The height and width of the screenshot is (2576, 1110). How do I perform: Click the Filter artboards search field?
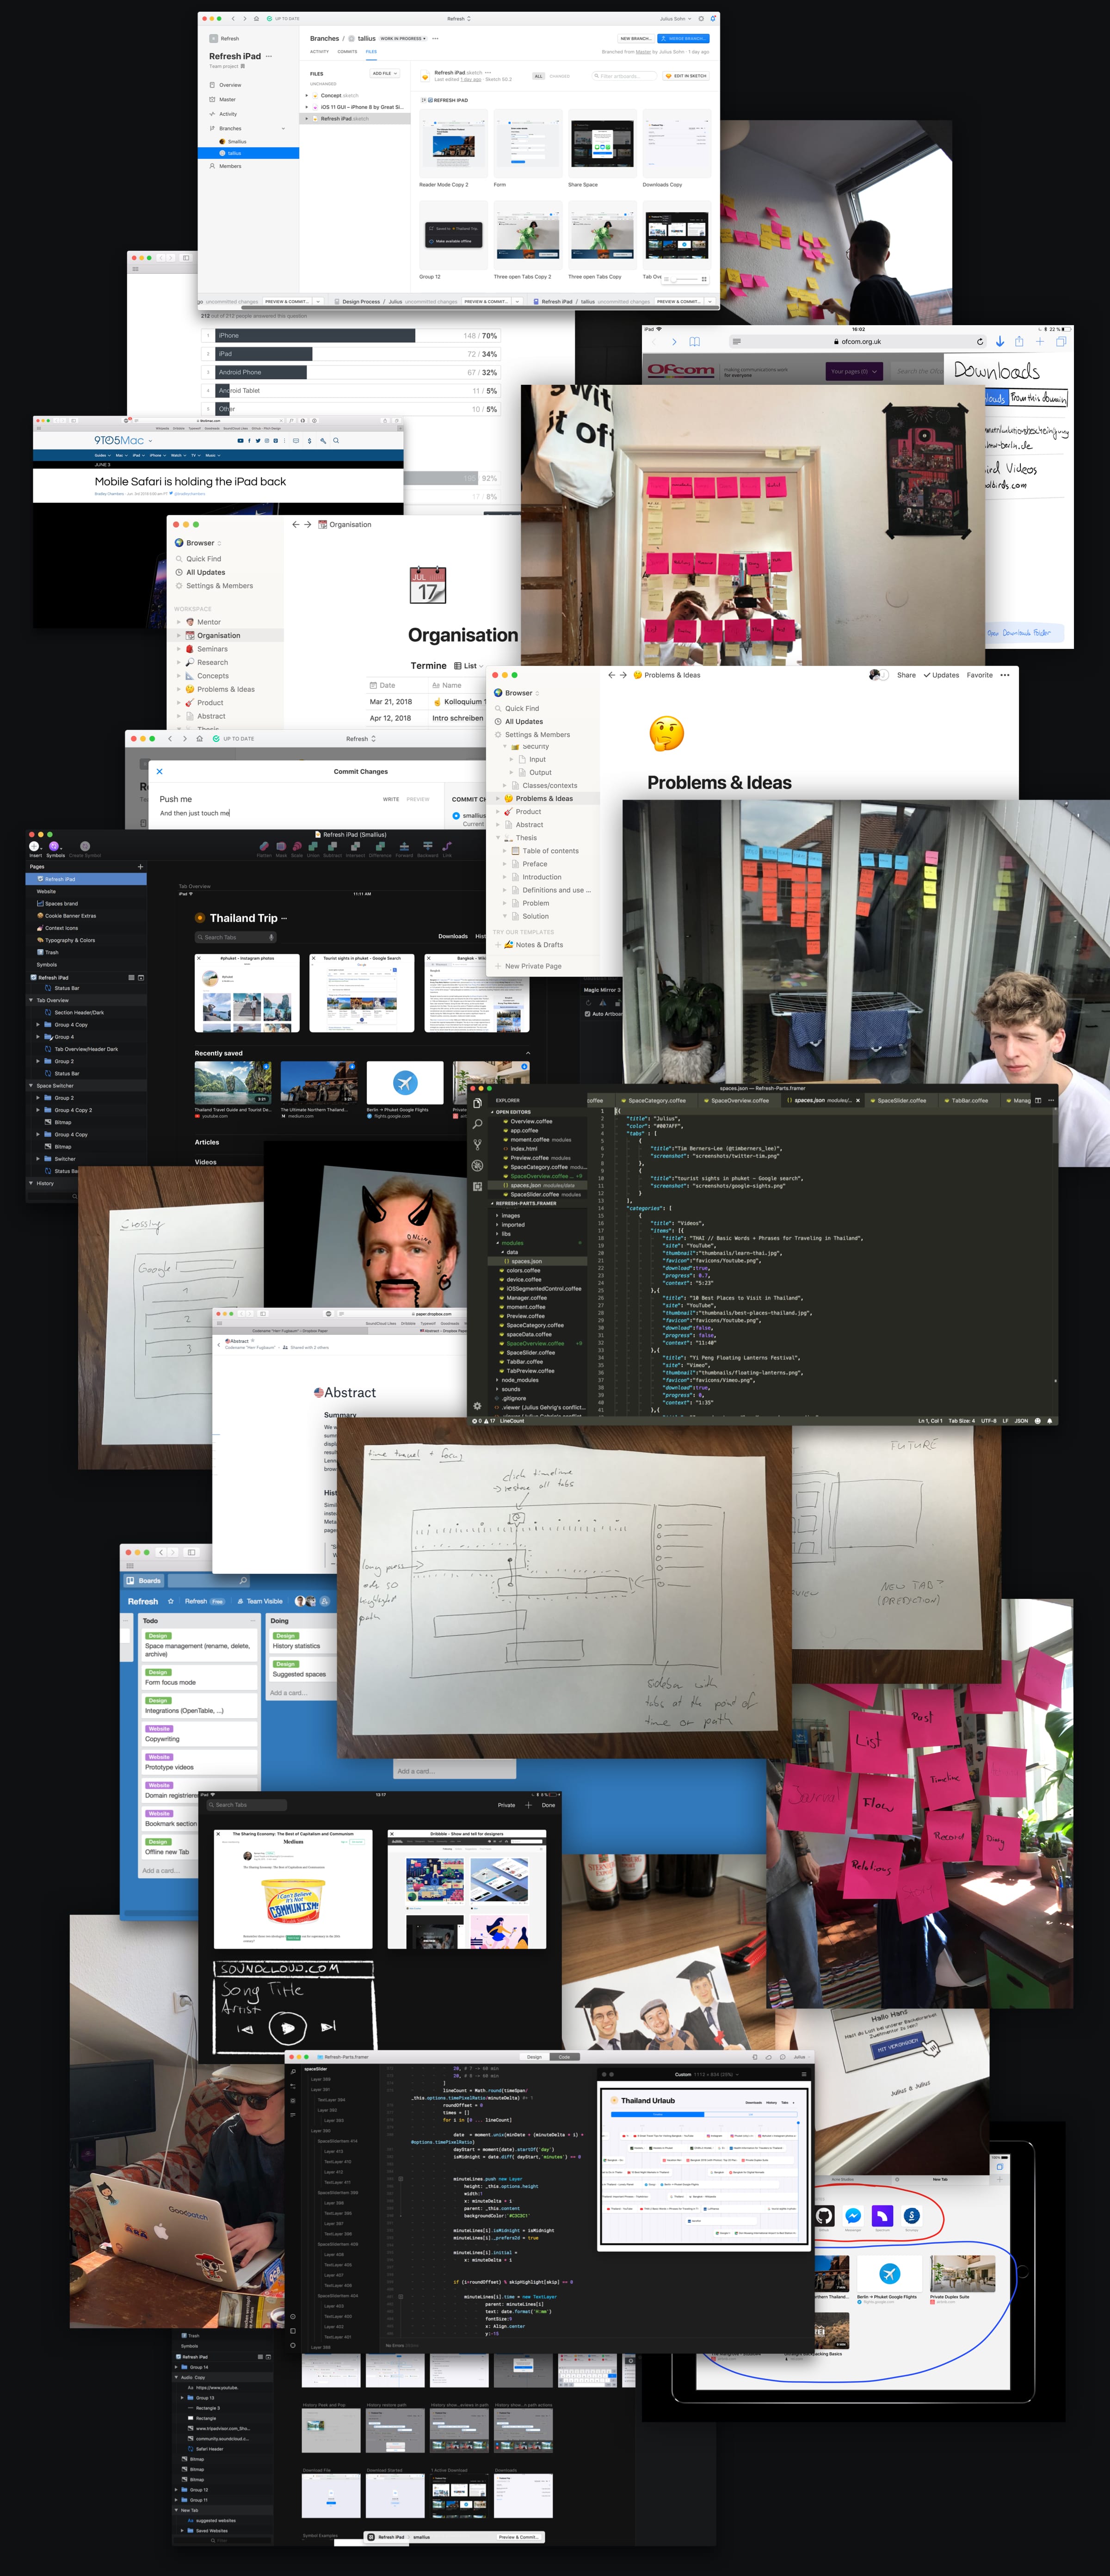pos(624,76)
